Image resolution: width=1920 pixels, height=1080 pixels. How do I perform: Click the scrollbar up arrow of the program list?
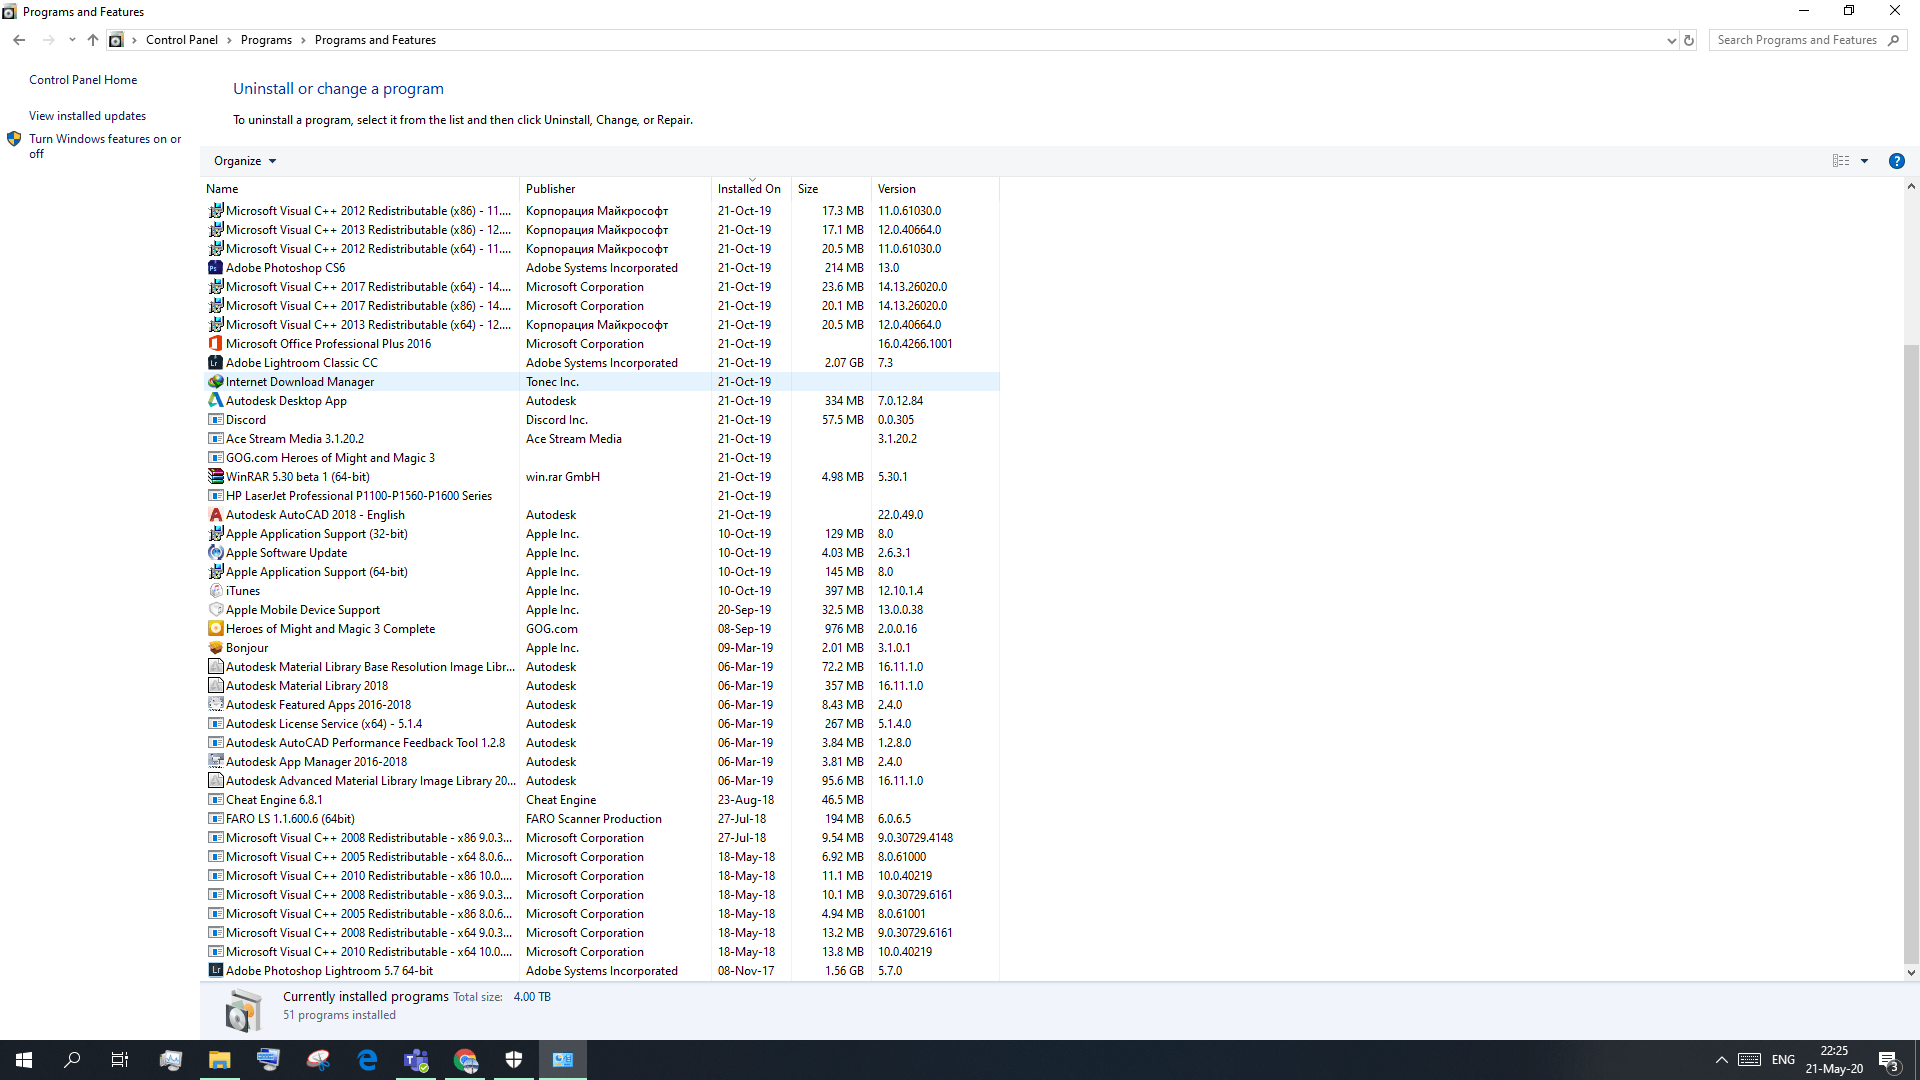[1911, 187]
